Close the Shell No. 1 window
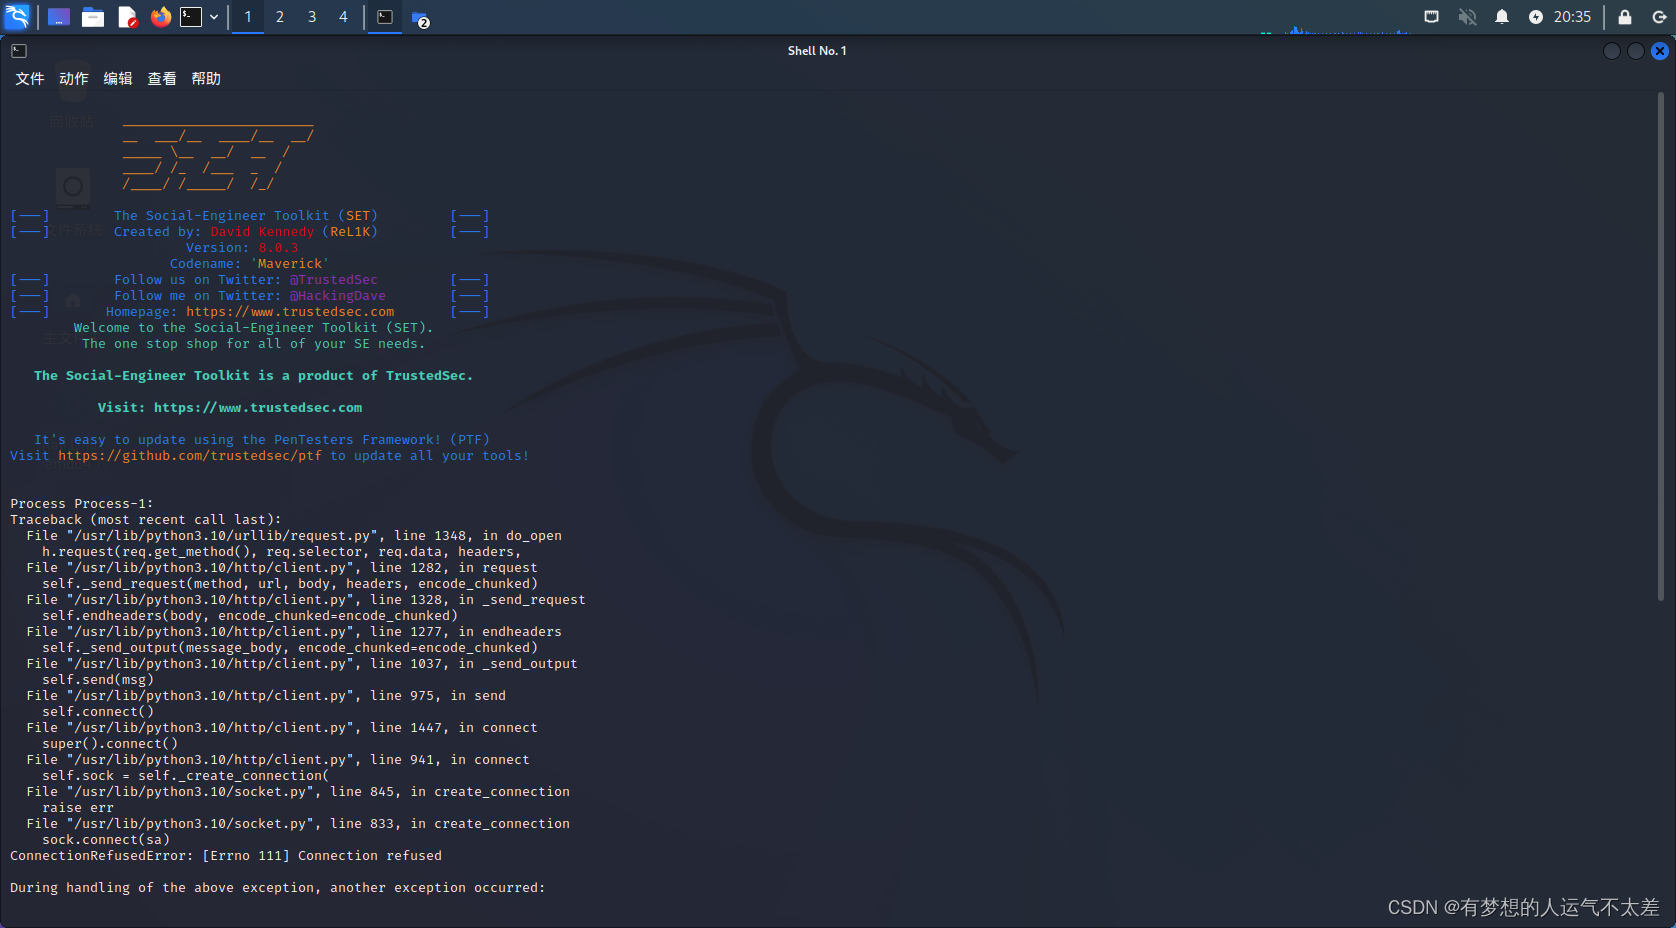Screen dimensions: 1676x928 click(x=1660, y=51)
